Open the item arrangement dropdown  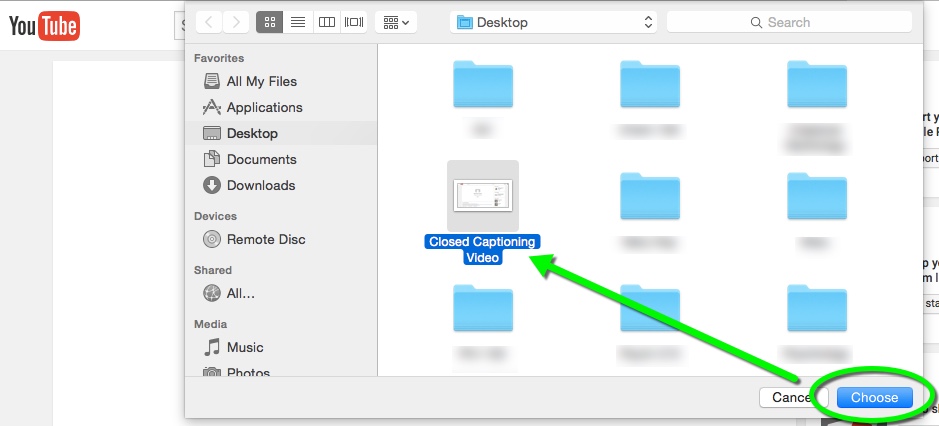(397, 21)
